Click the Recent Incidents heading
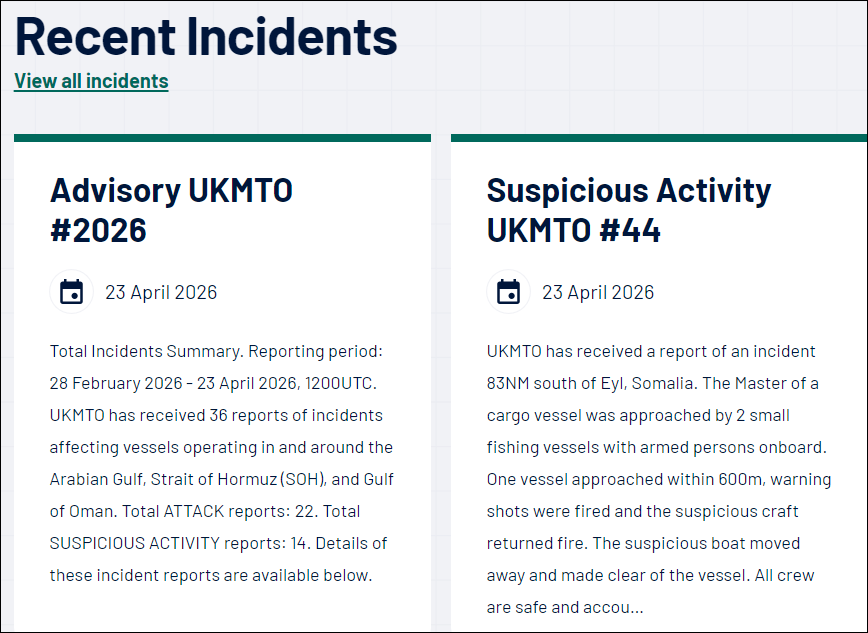 click(x=206, y=37)
